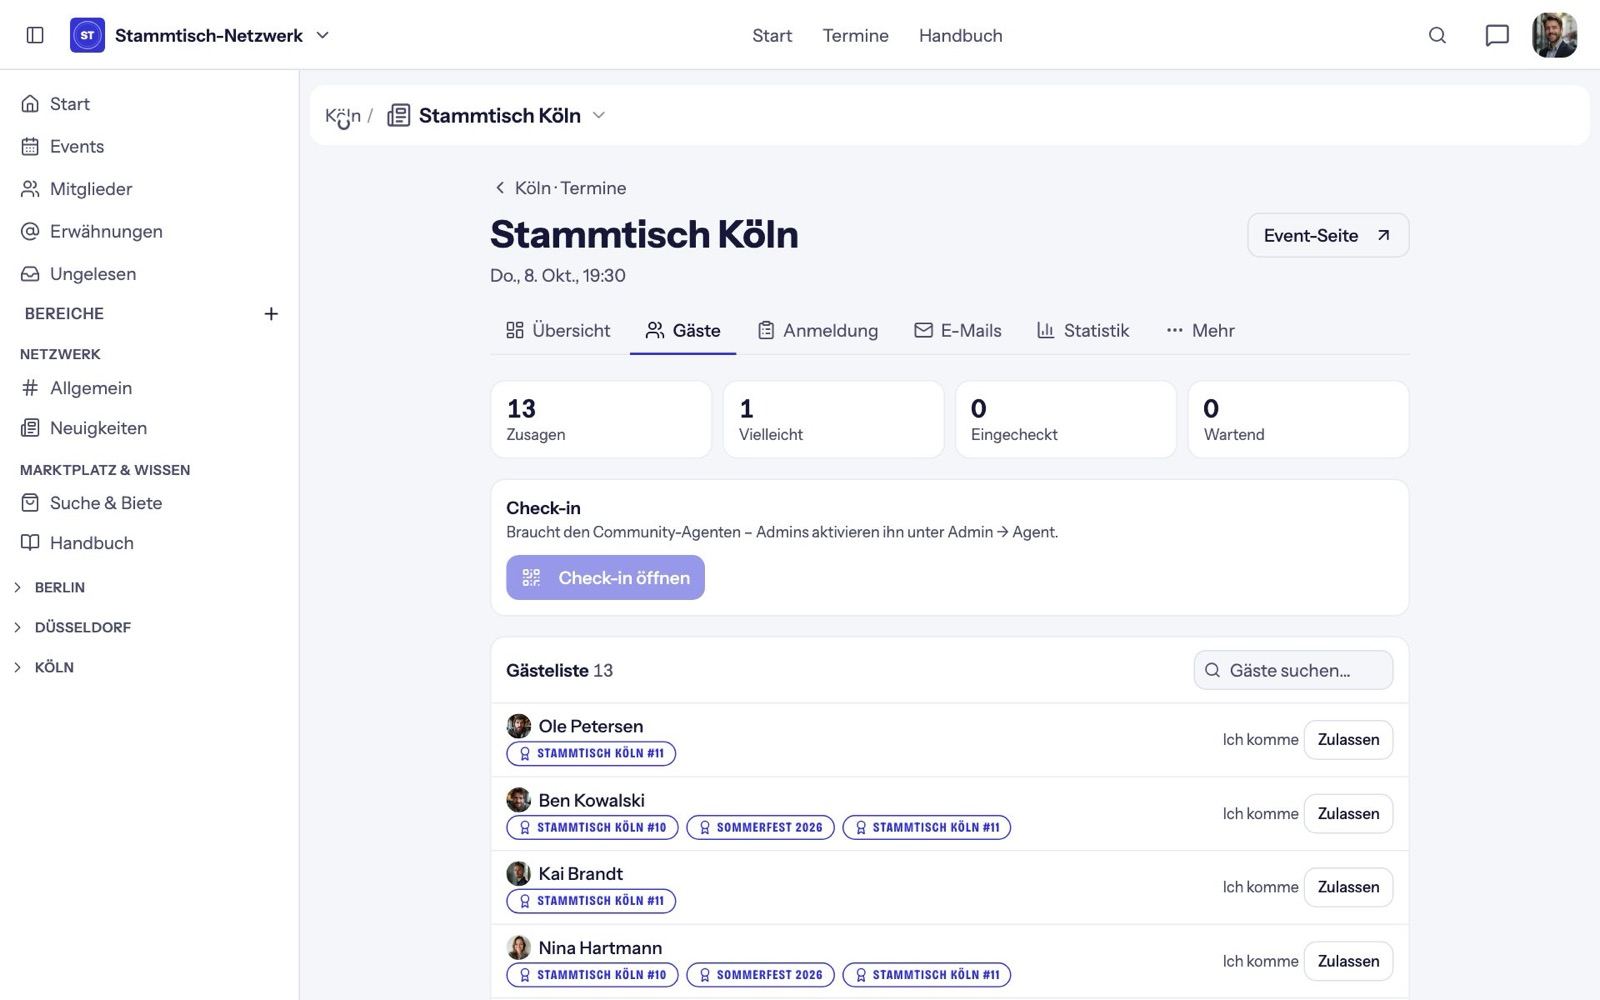The height and width of the screenshot is (1000, 1600).
Task: Open Handbuch in the sidebar
Action: [x=149, y=543]
